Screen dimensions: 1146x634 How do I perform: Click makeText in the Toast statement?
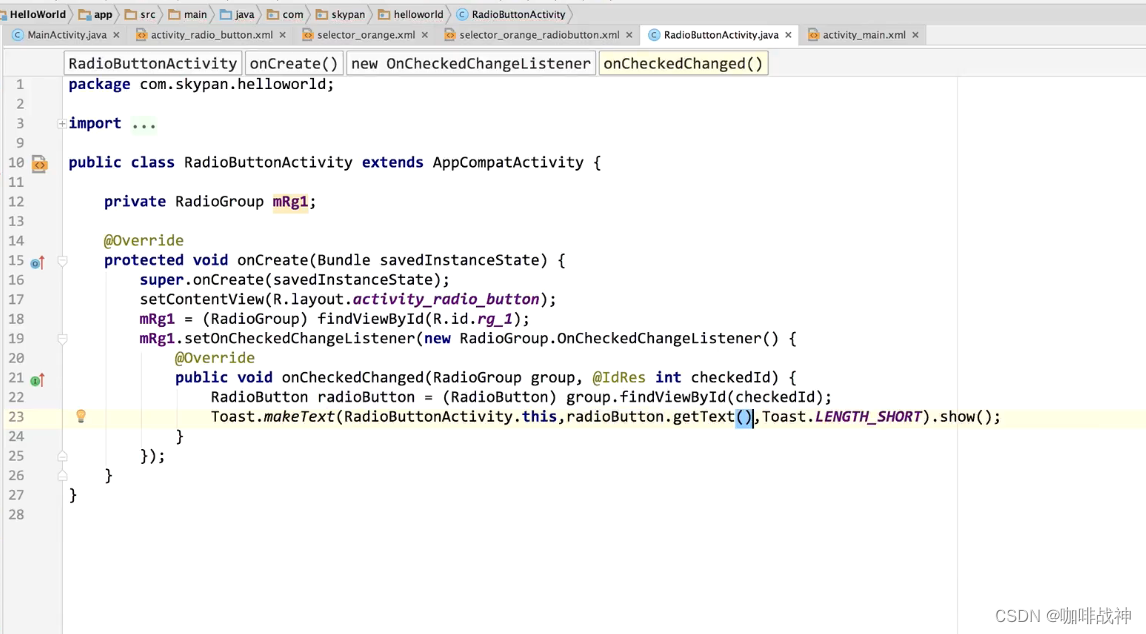[299, 417]
